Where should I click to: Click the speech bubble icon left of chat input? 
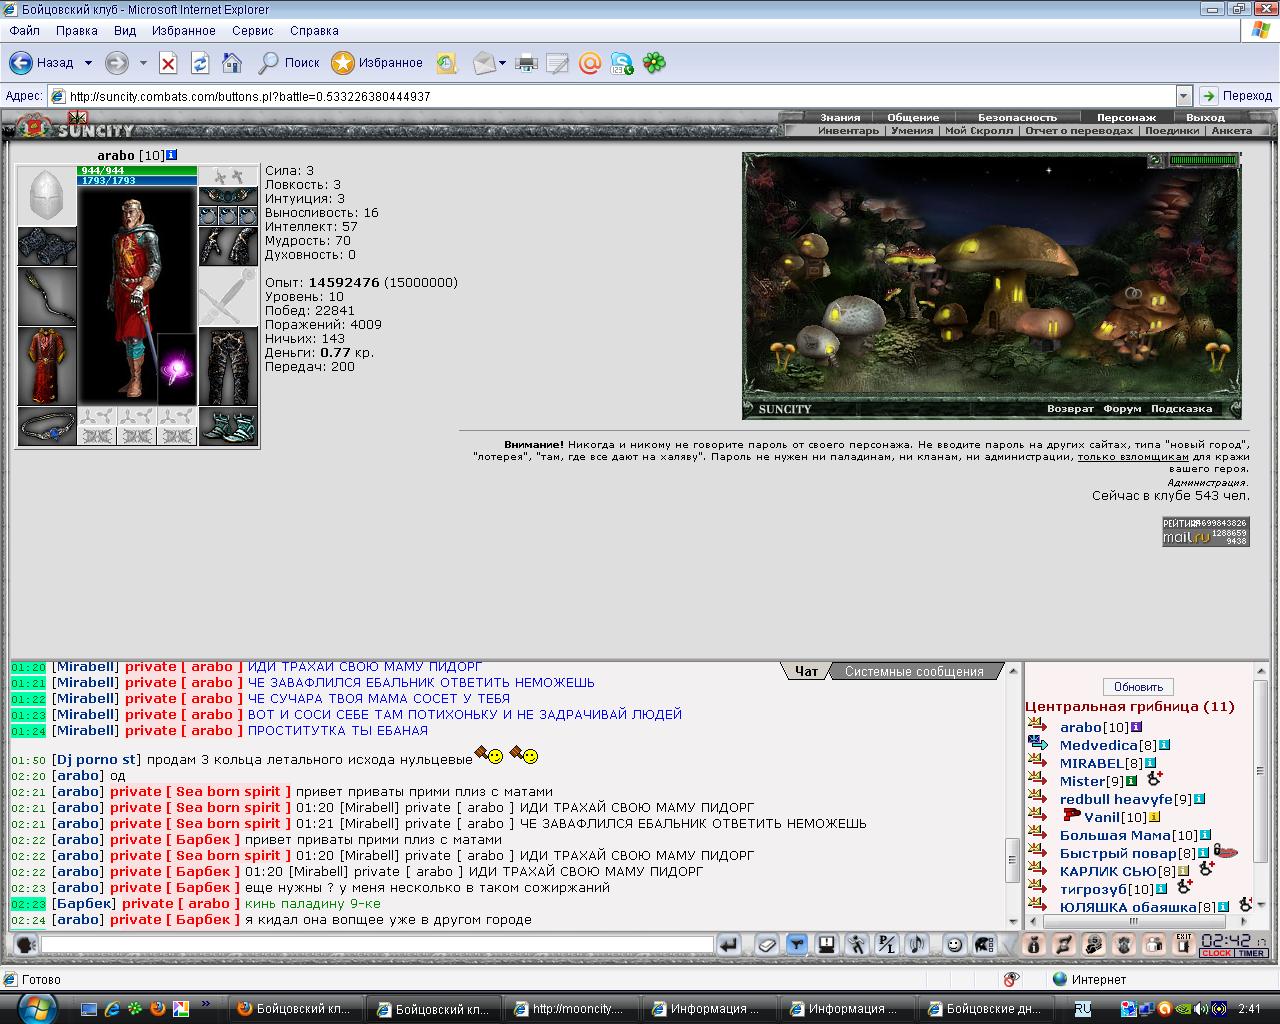pos(25,945)
